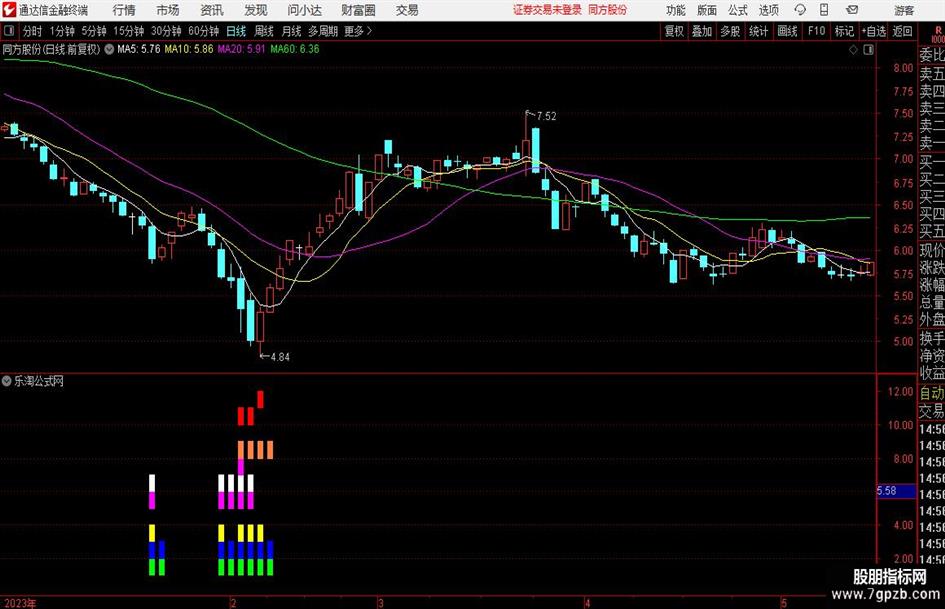
Task: Click the 2023年 timeline label
Action: click(x=19, y=603)
